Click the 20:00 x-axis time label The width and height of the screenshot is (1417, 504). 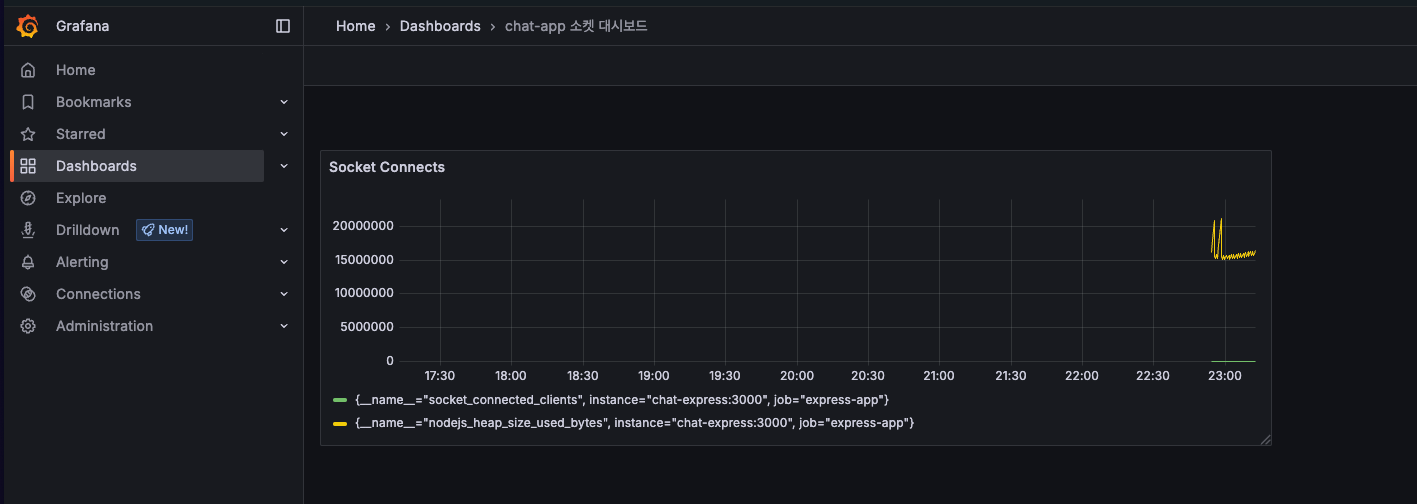click(797, 376)
